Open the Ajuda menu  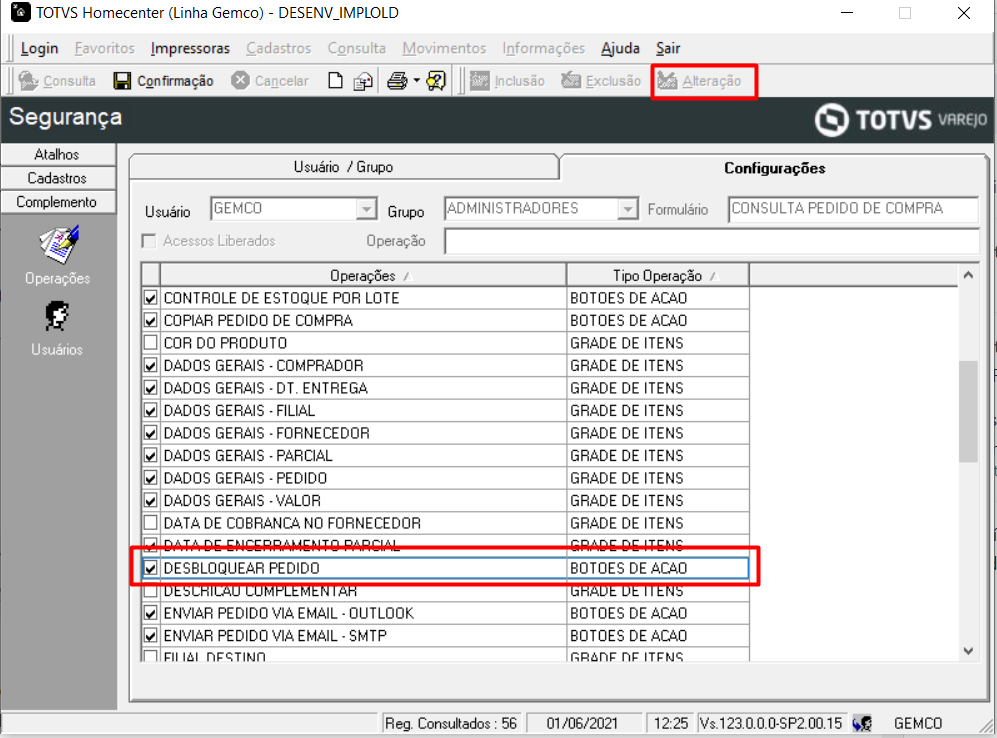[x=620, y=48]
